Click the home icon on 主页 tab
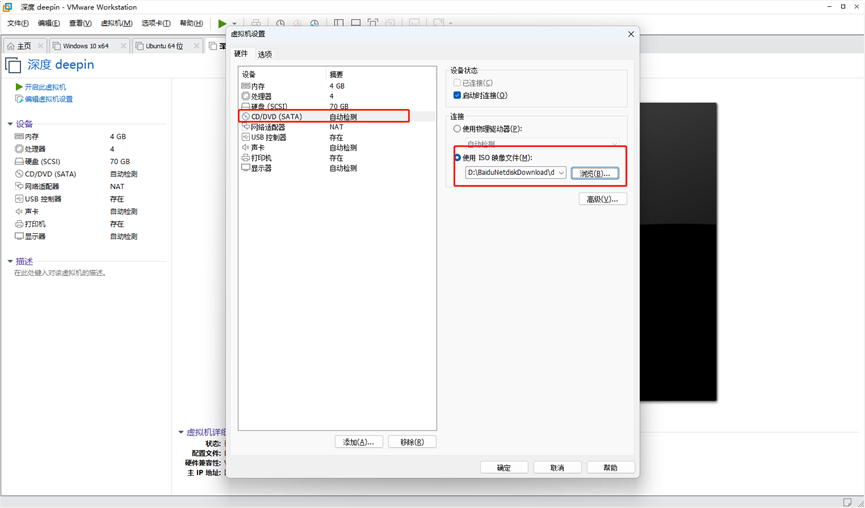Viewport: 865px width, 508px height. [10, 46]
